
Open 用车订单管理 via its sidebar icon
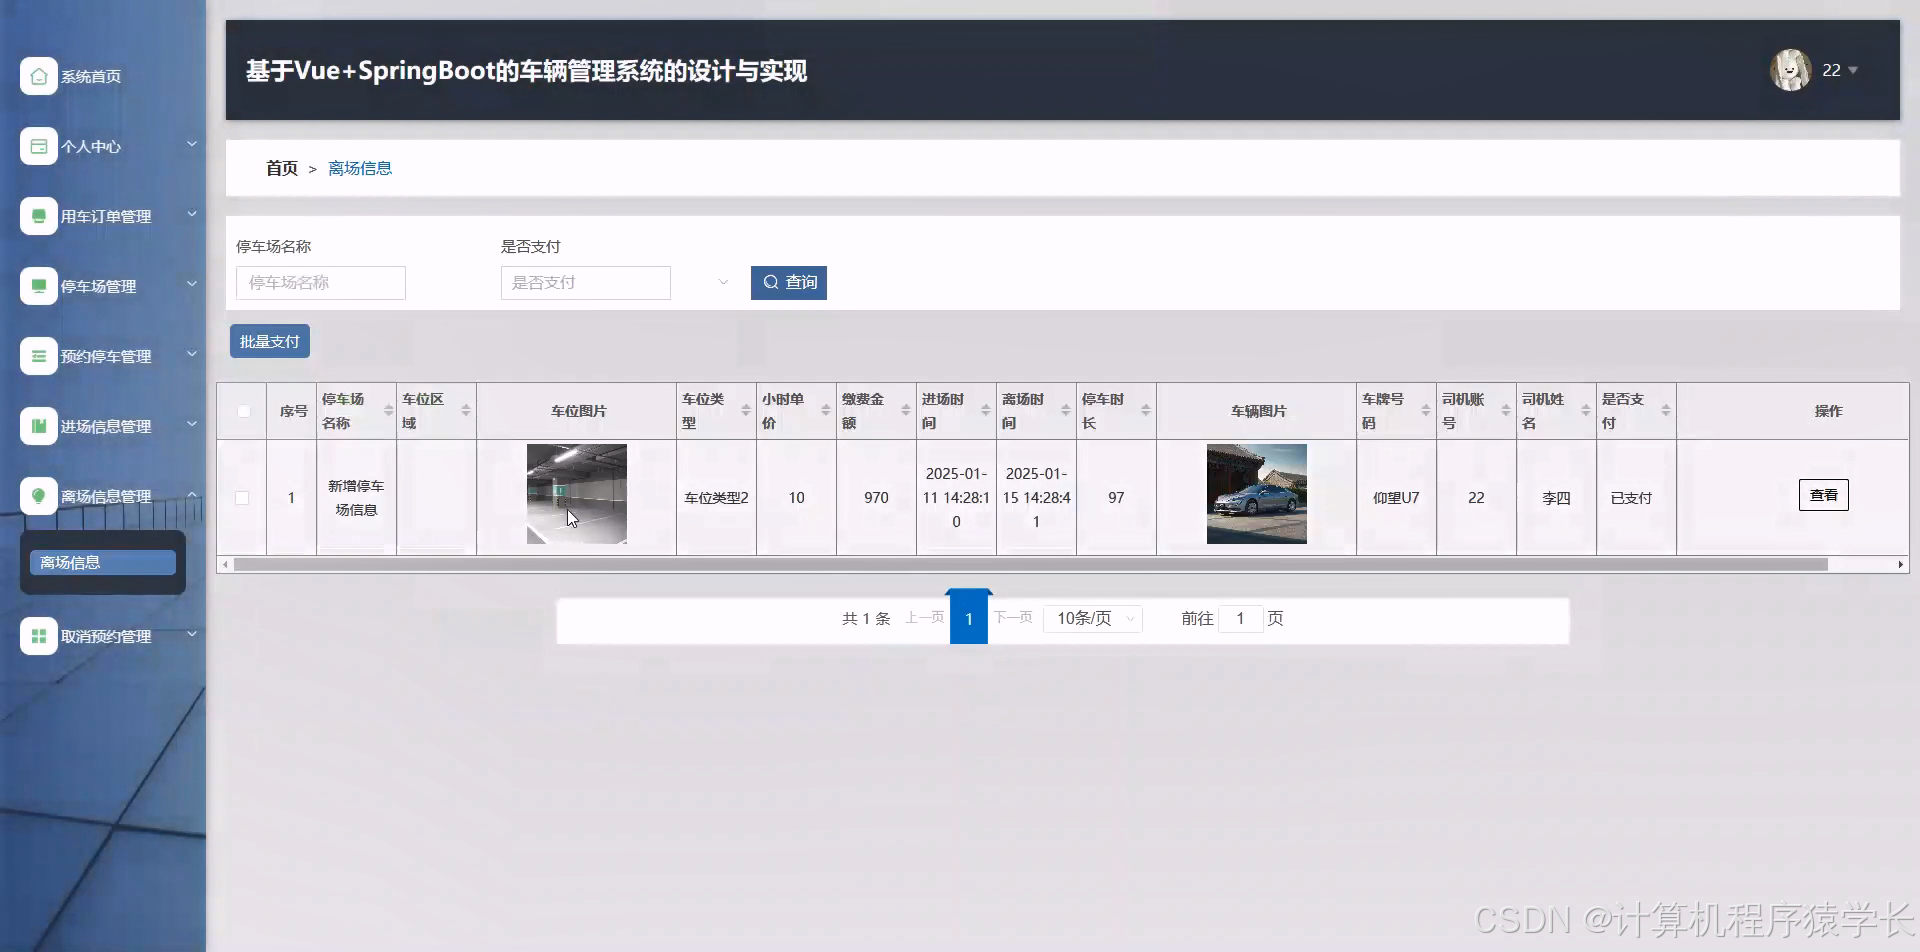(38, 216)
